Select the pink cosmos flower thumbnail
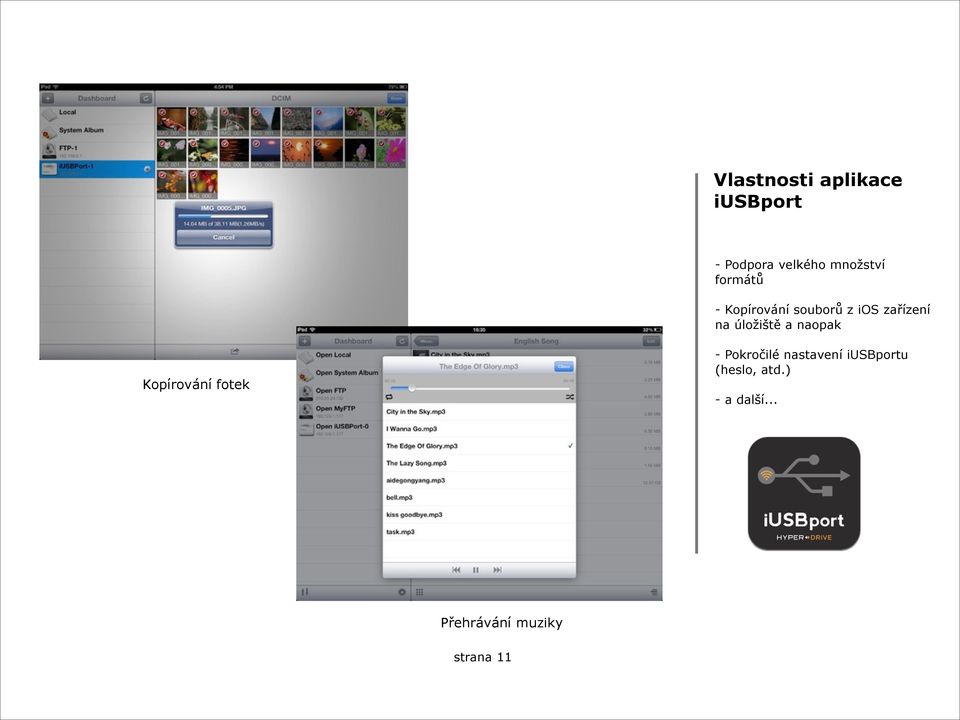 click(391, 153)
